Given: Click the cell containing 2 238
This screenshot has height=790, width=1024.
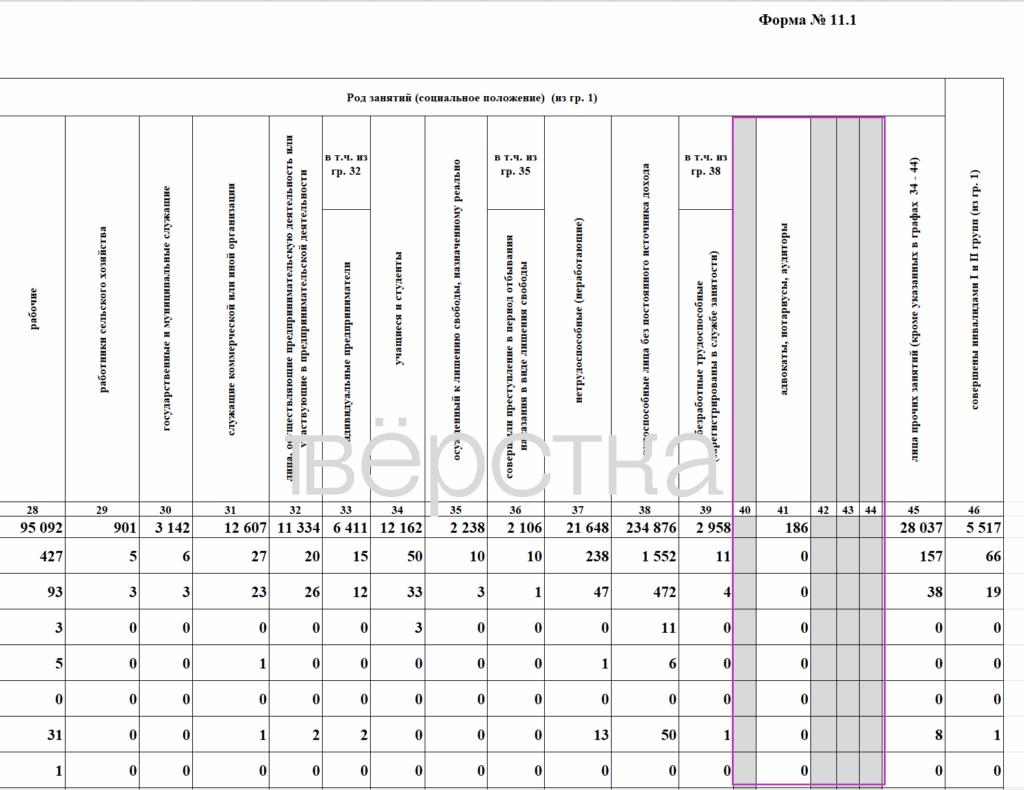Looking at the screenshot, I should pos(456,528).
